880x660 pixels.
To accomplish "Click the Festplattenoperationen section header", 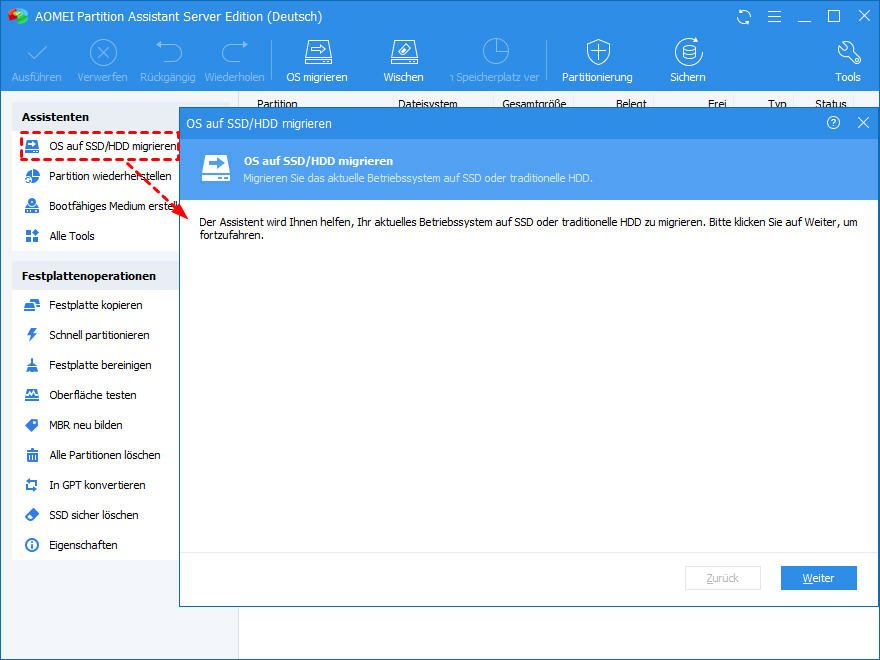I will pyautogui.click(x=89, y=276).
